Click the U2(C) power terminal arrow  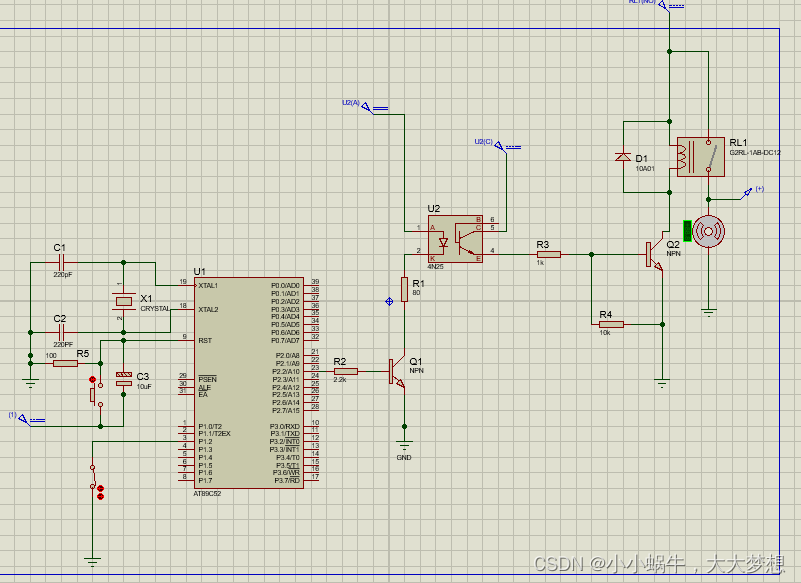tap(500, 147)
